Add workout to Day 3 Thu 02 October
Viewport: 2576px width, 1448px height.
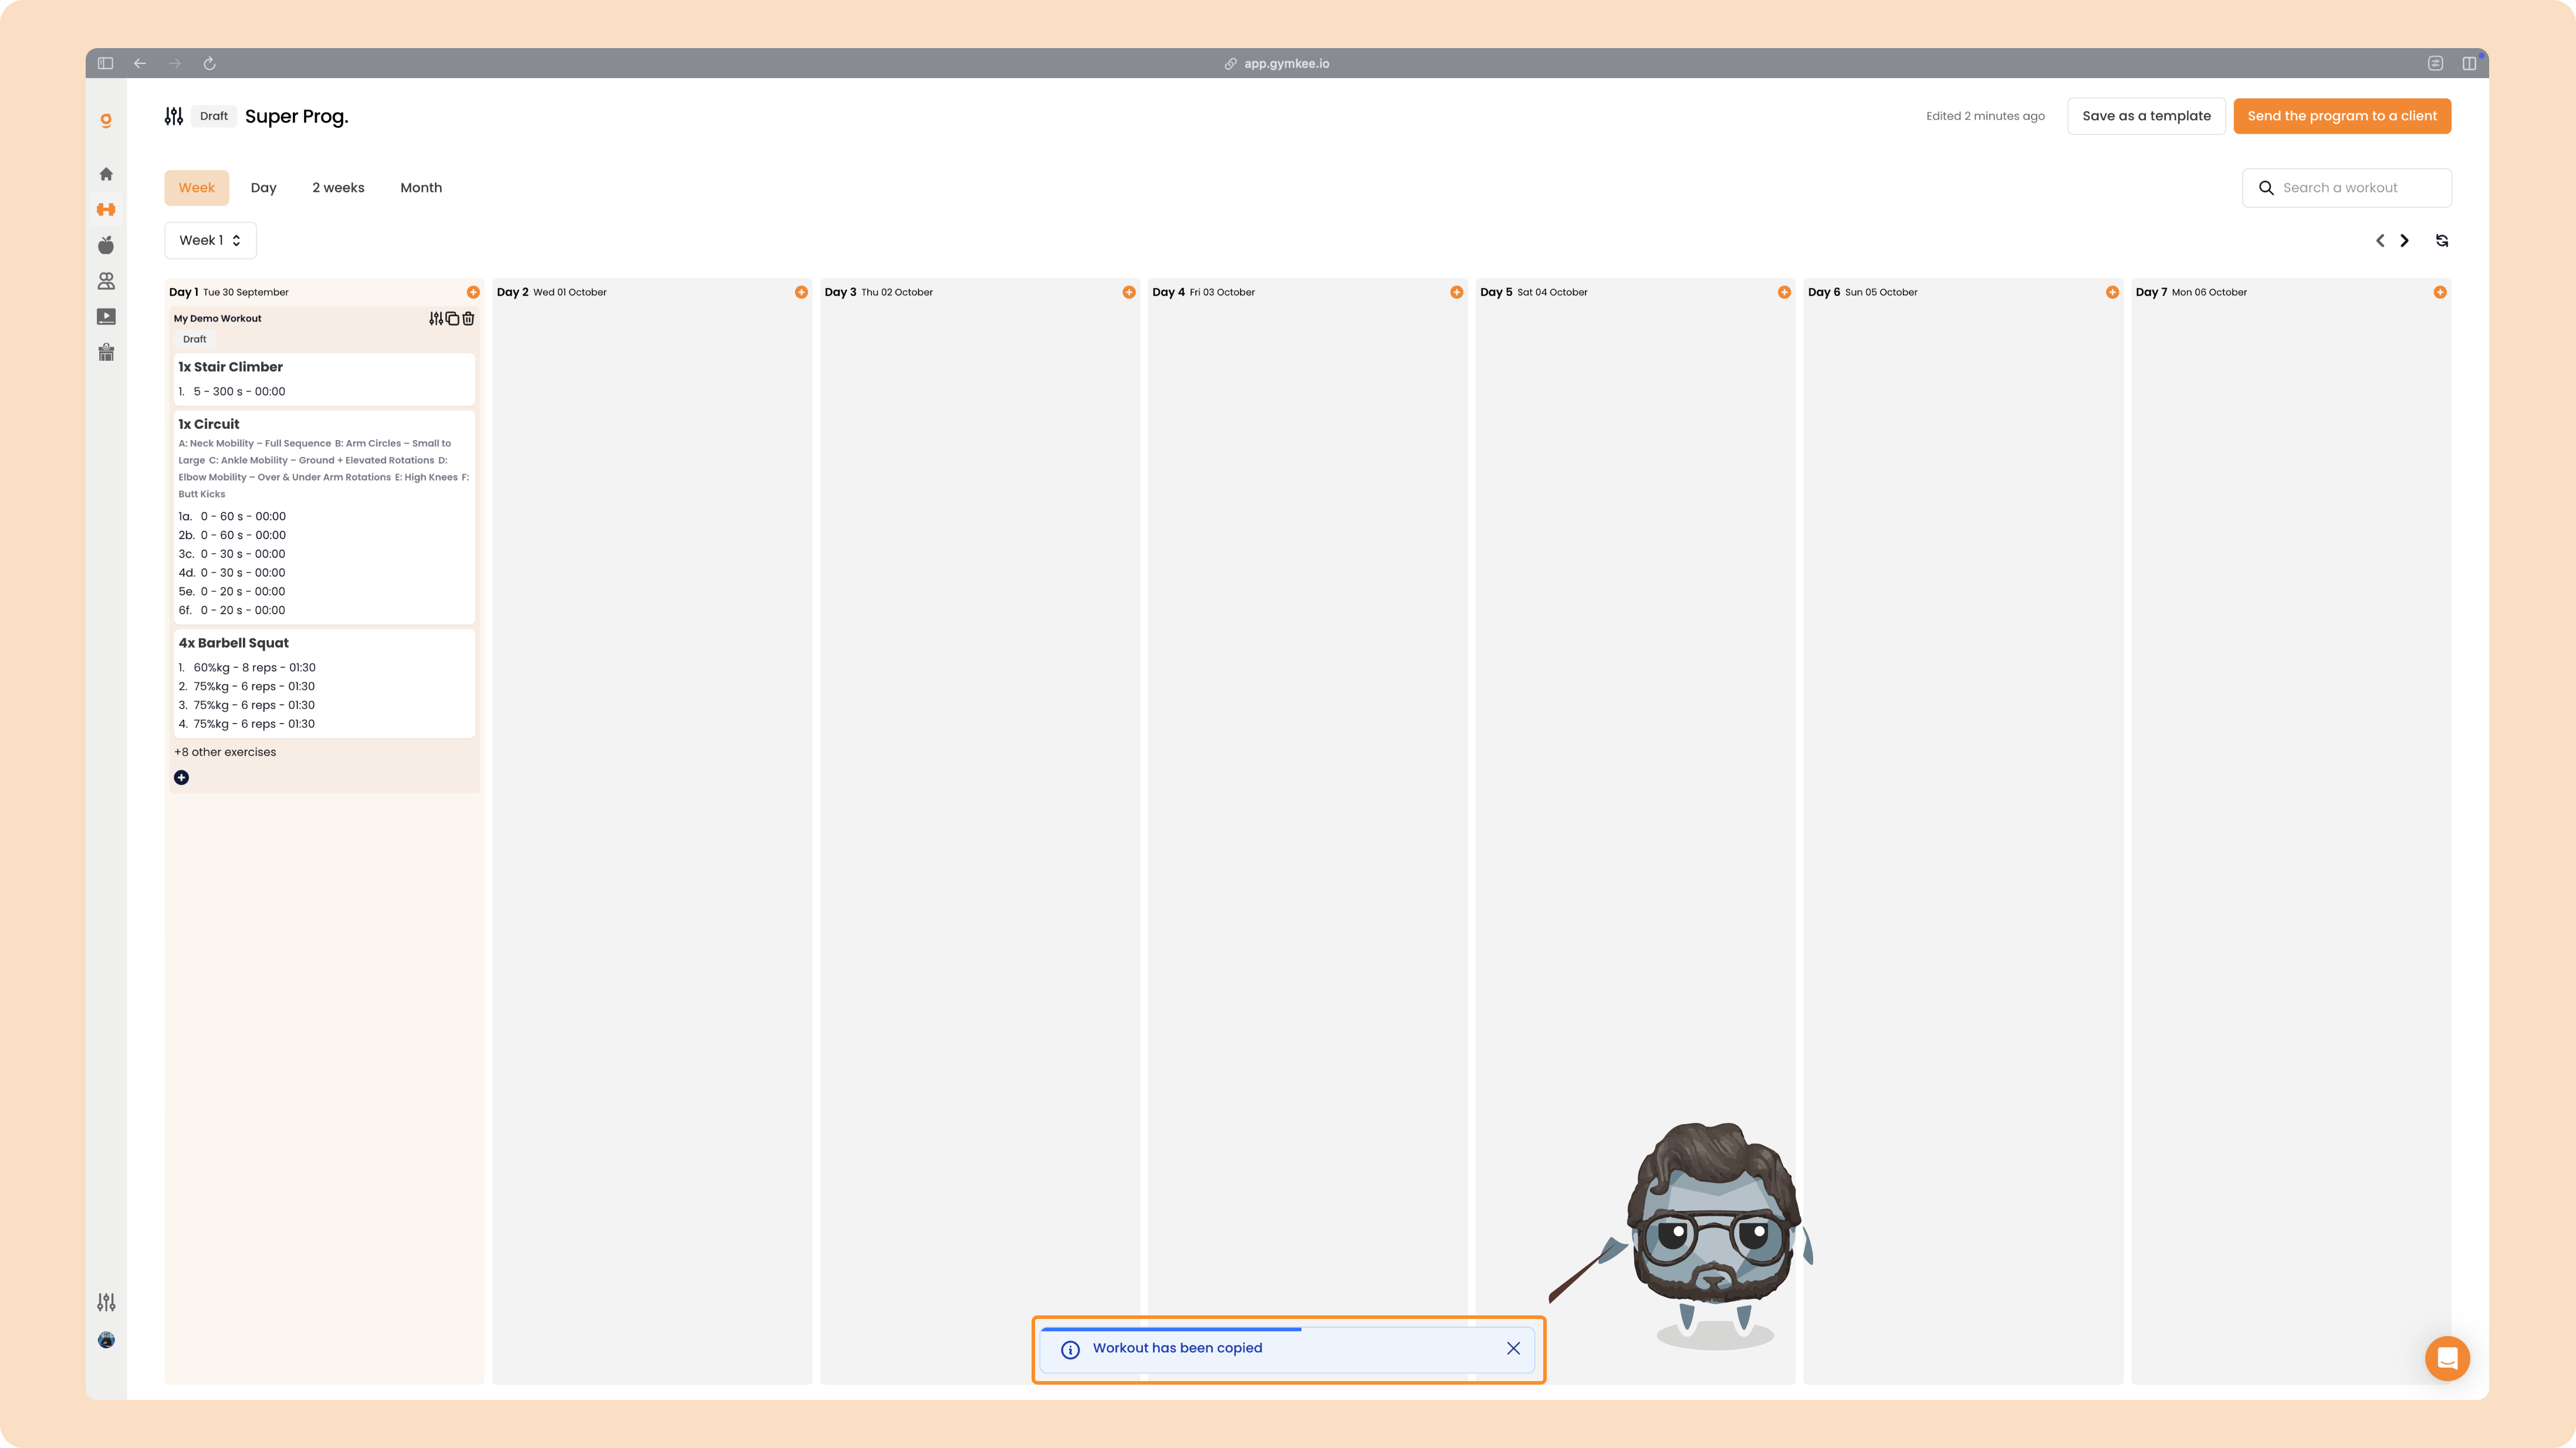[1129, 292]
